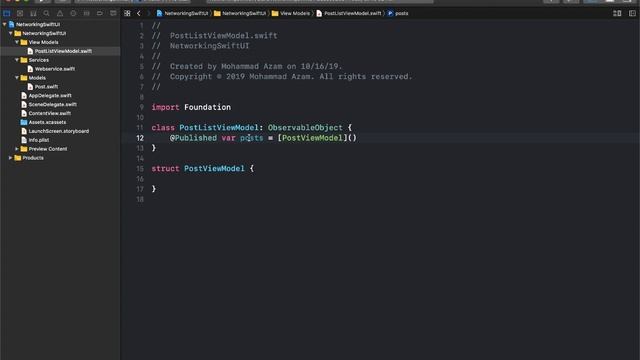Open the Test navigator
This screenshot has width=640, height=360.
coord(73,13)
